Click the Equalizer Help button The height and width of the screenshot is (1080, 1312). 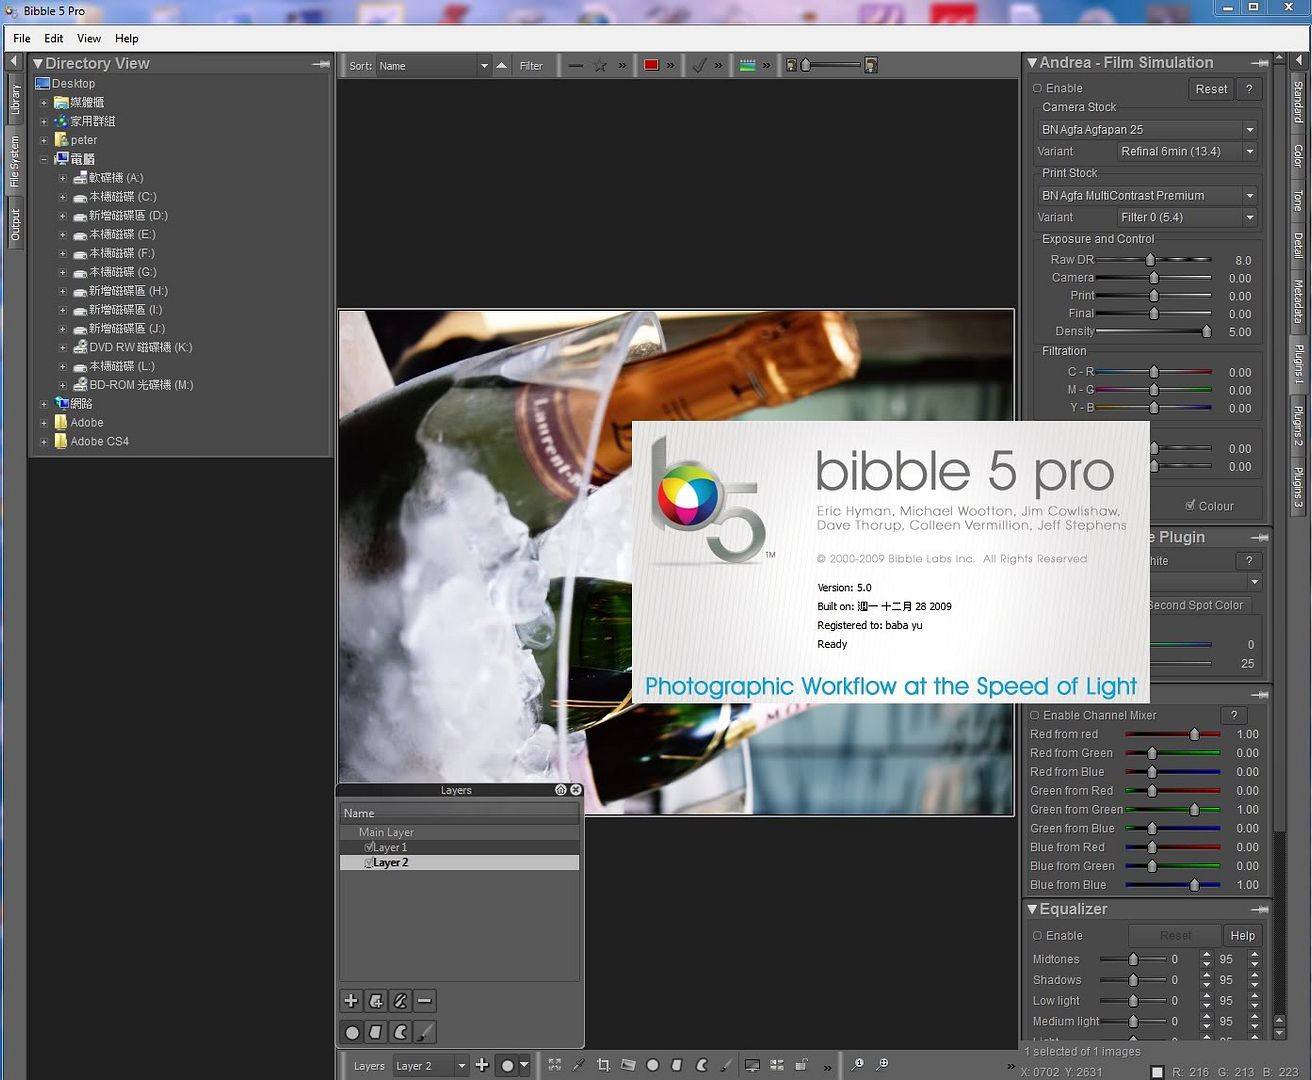pyautogui.click(x=1242, y=936)
